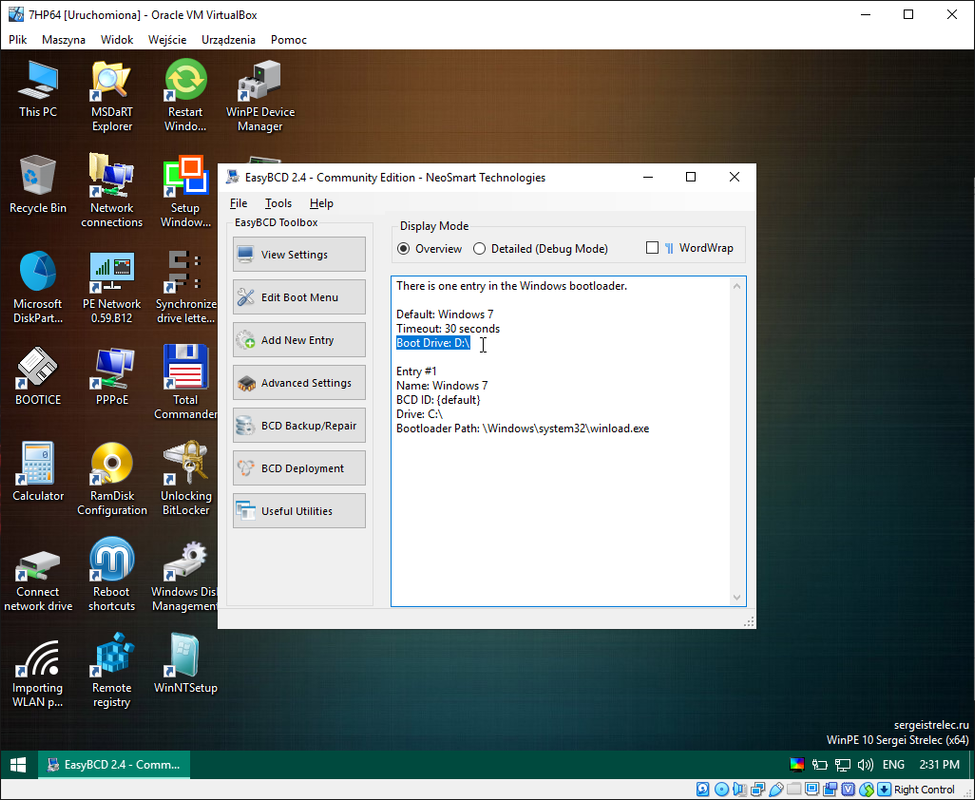975x800 pixels.
Task: Click EasyBCD taskbar button
Action: (114, 765)
